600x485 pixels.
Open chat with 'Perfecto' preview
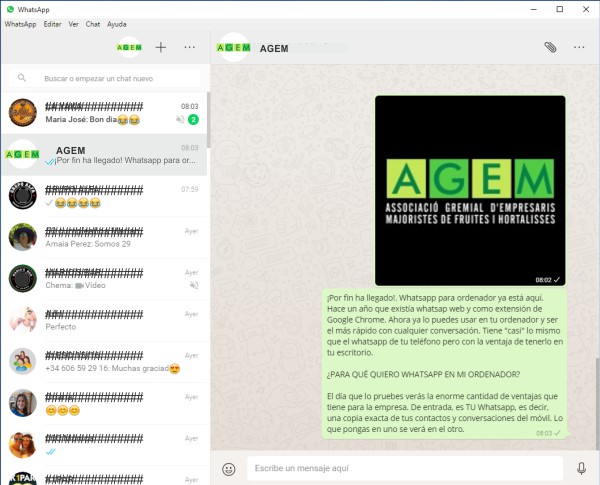tap(104, 320)
